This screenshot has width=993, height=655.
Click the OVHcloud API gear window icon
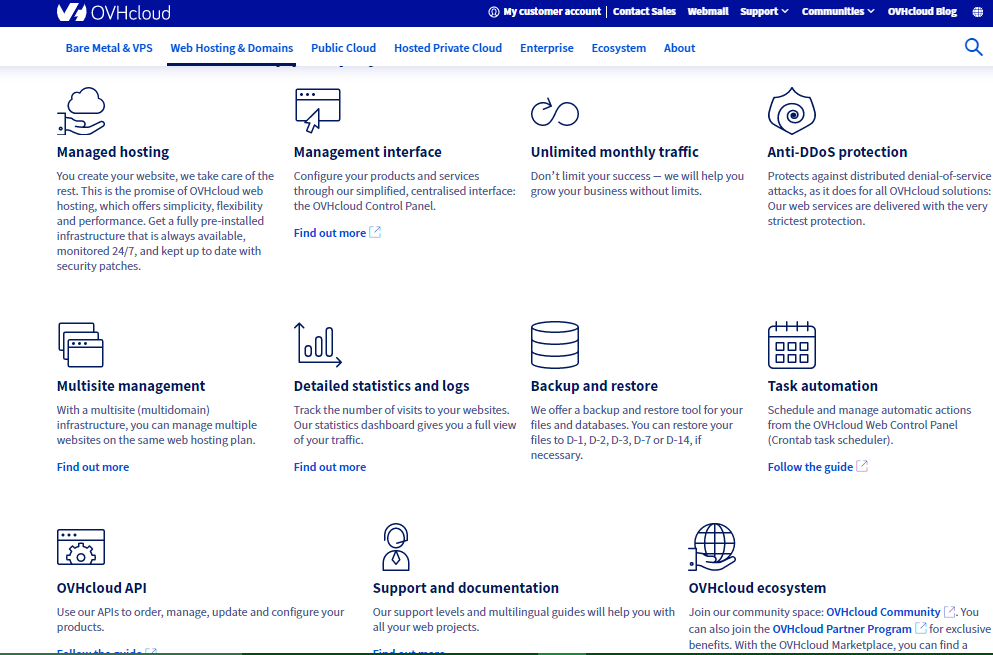pyautogui.click(x=80, y=547)
